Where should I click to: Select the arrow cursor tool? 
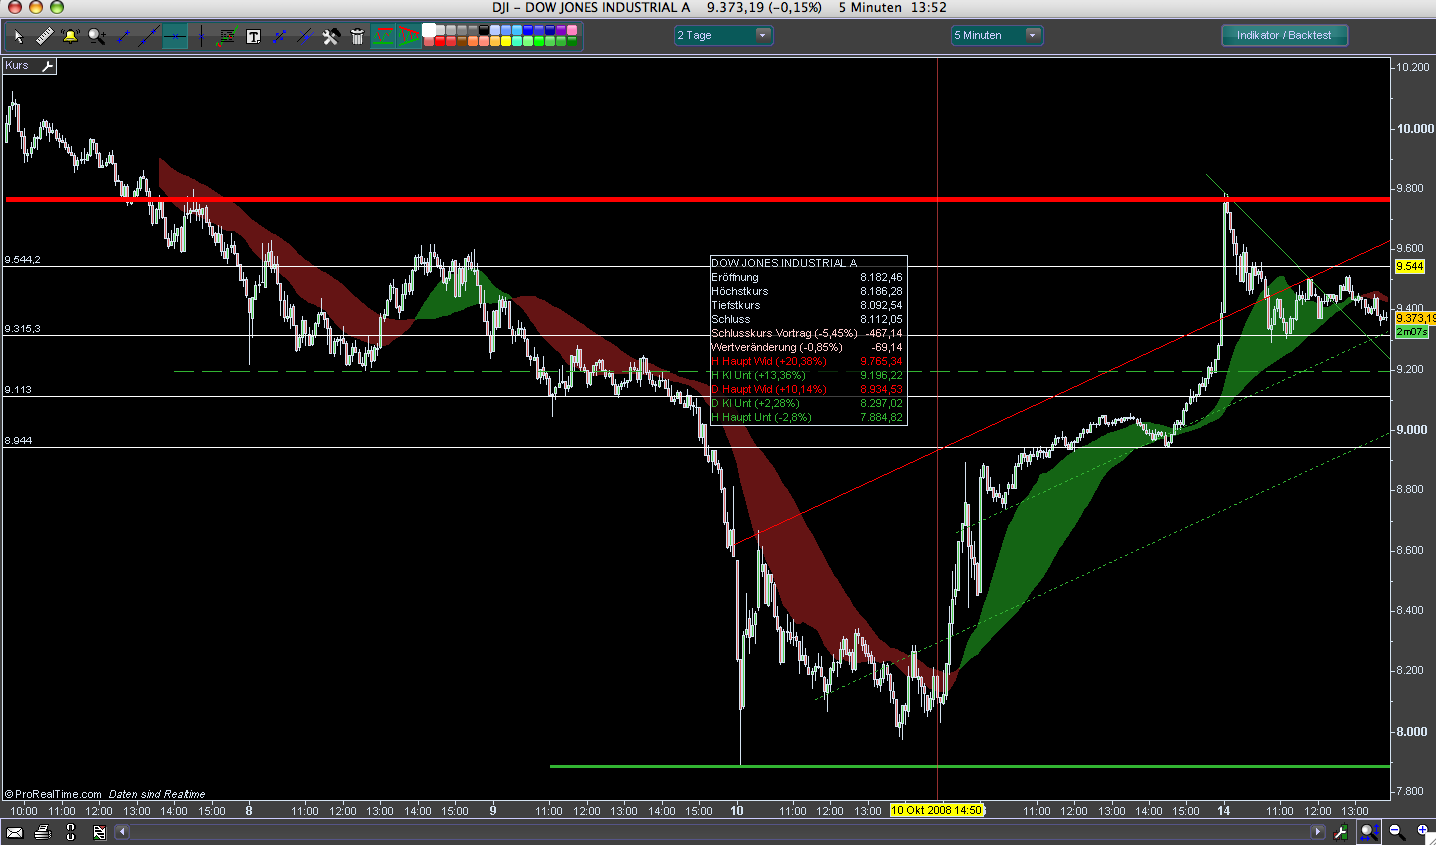pos(18,37)
